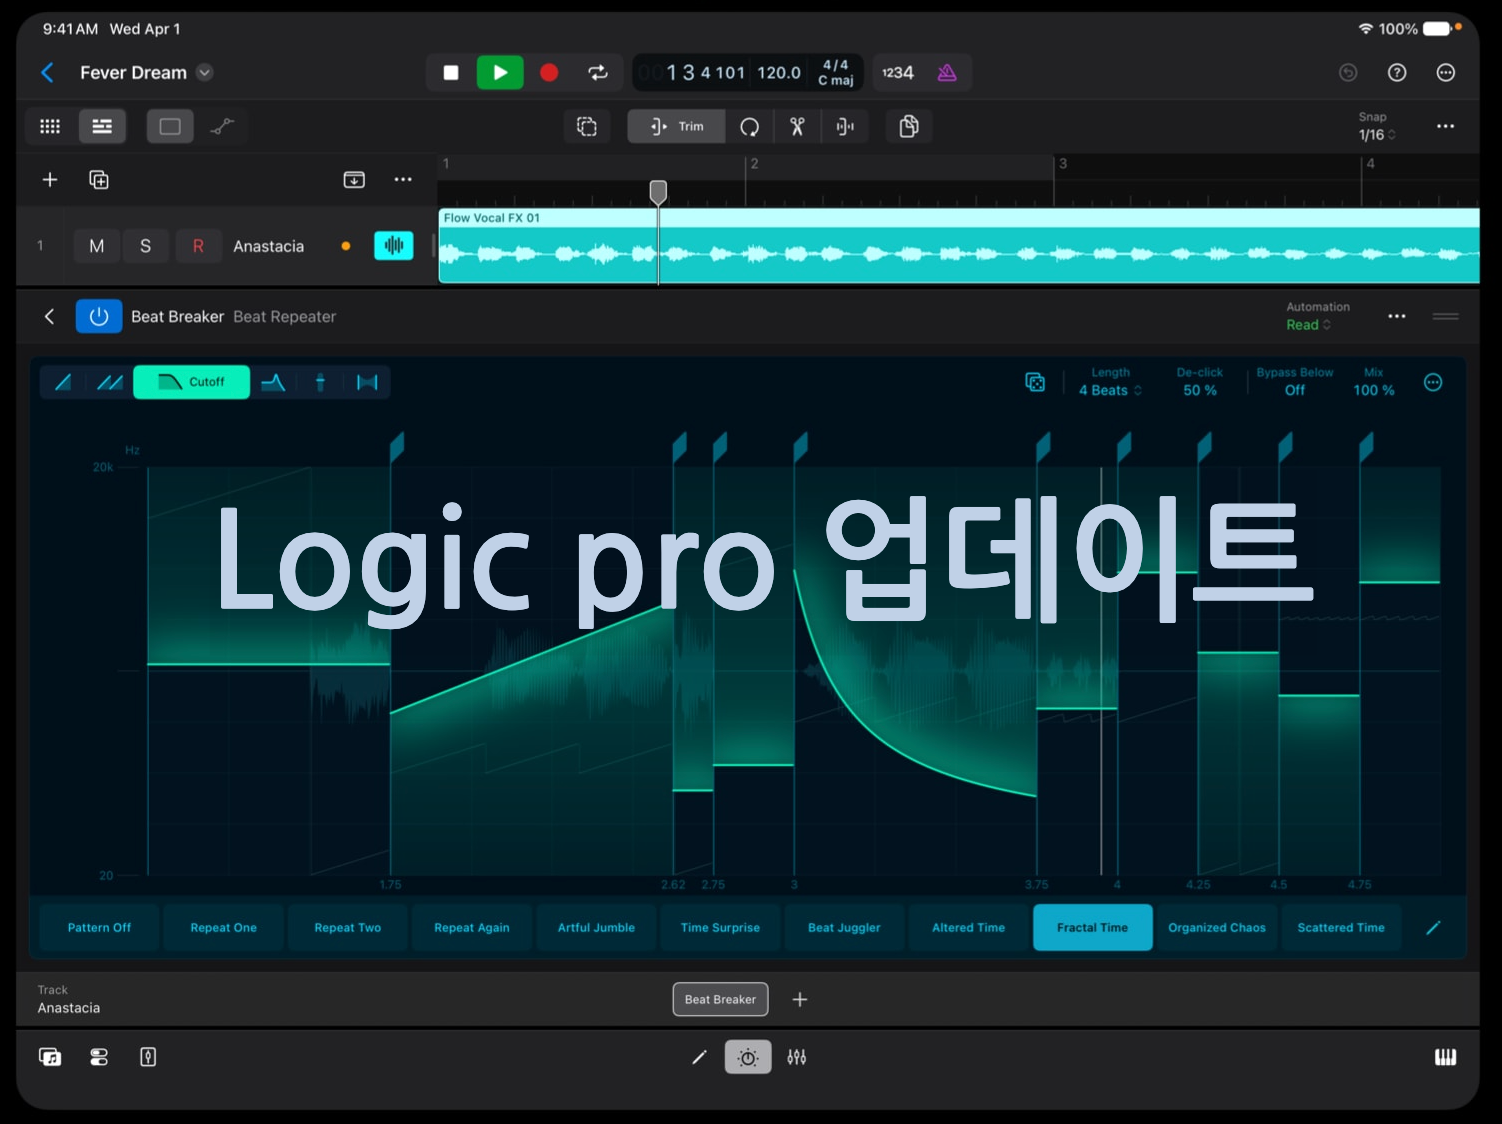The image size is (1502, 1124).
Task: Add a new track with the plus icon
Action: coord(50,179)
